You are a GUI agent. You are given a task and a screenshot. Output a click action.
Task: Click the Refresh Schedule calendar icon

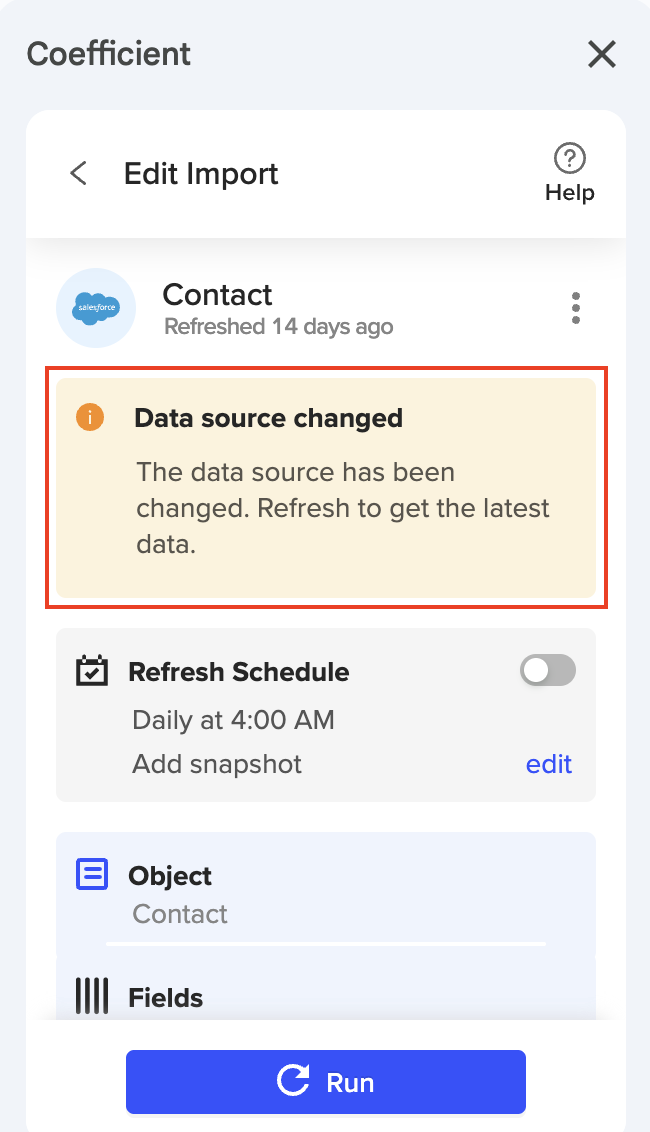click(93, 671)
